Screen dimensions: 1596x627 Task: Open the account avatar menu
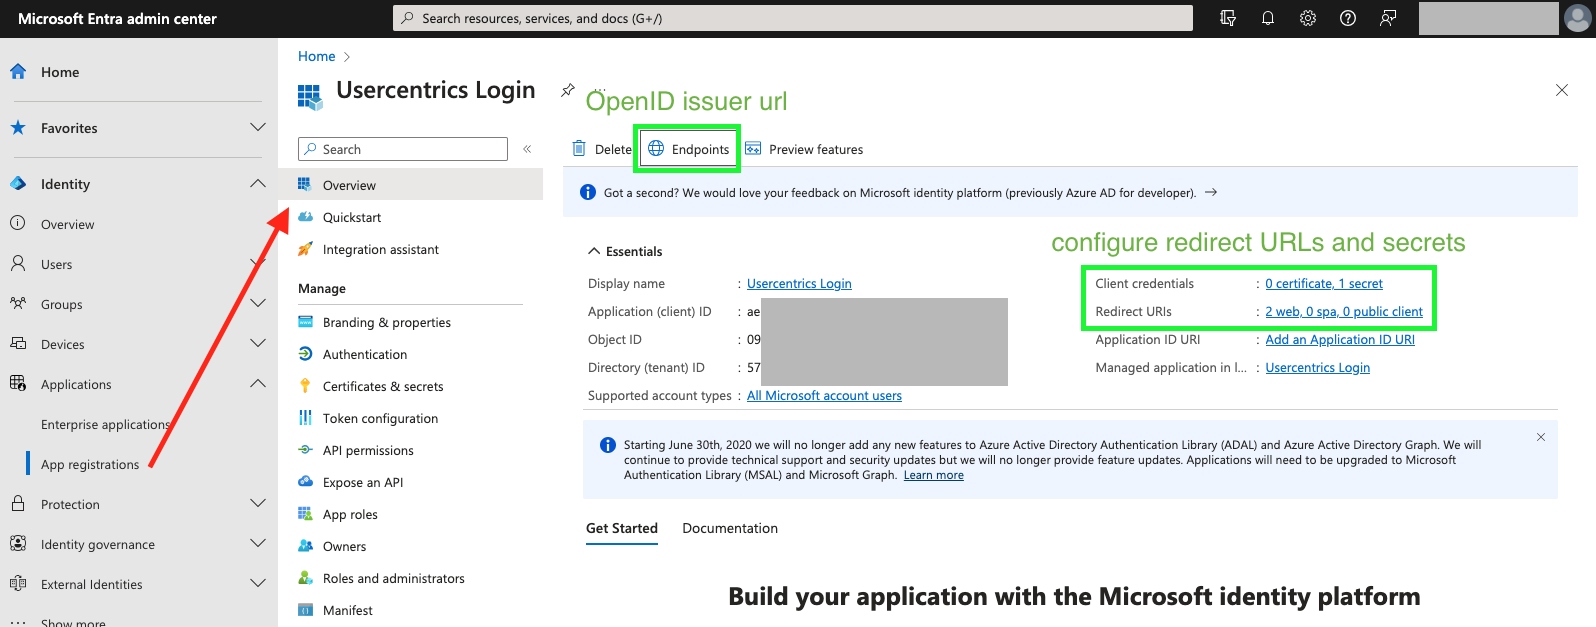tap(1578, 18)
